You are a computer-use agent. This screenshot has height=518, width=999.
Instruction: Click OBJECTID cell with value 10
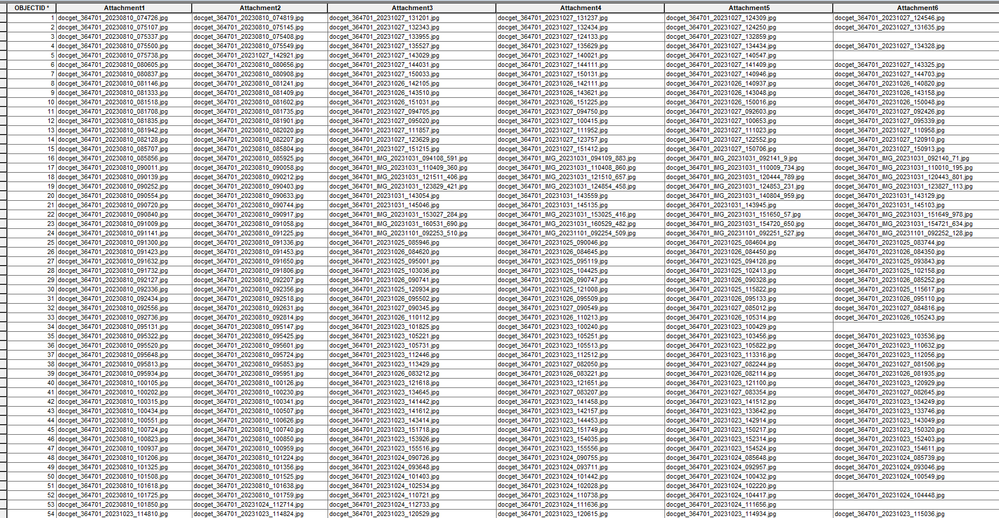[x=31, y=102]
